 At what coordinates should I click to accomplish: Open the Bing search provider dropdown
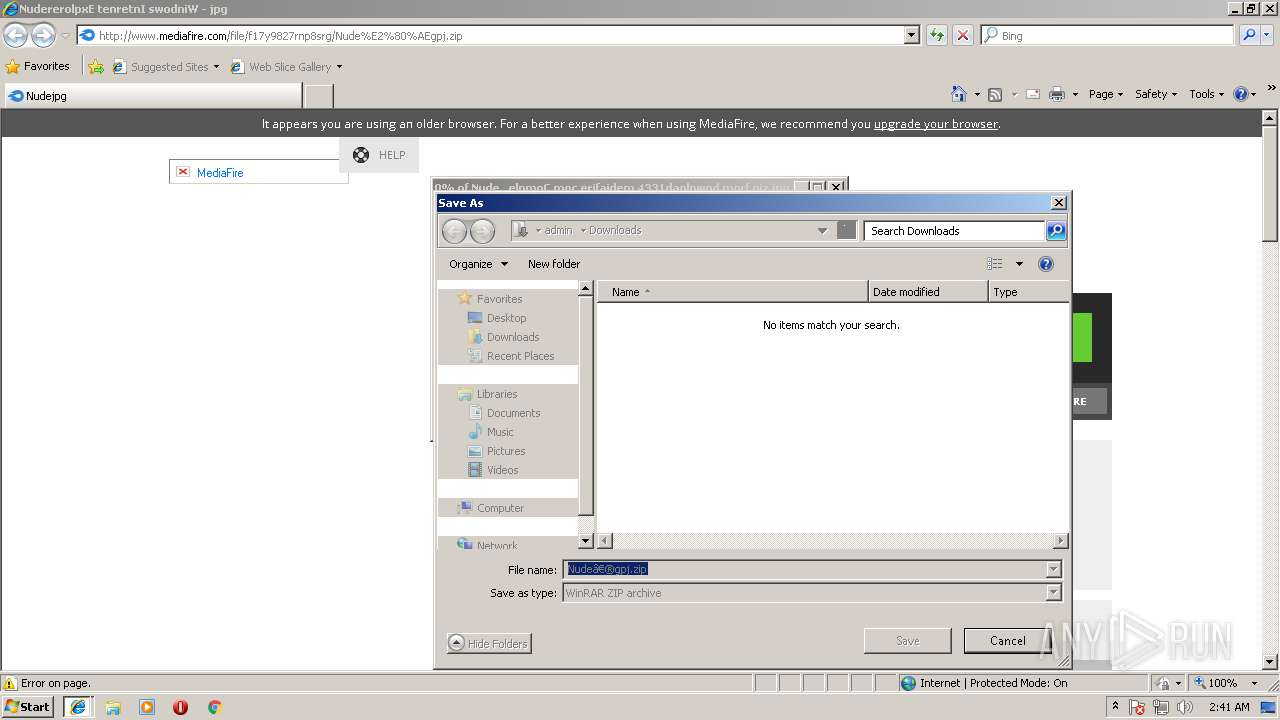click(x=1268, y=35)
